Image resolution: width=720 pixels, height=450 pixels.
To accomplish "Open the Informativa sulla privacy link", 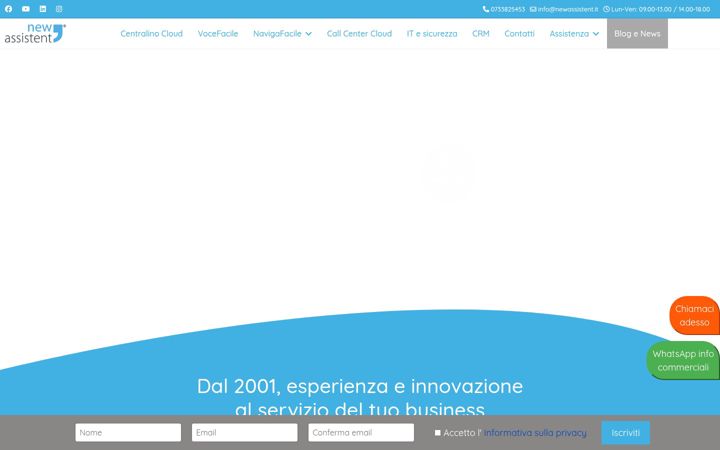I will pyautogui.click(x=535, y=433).
